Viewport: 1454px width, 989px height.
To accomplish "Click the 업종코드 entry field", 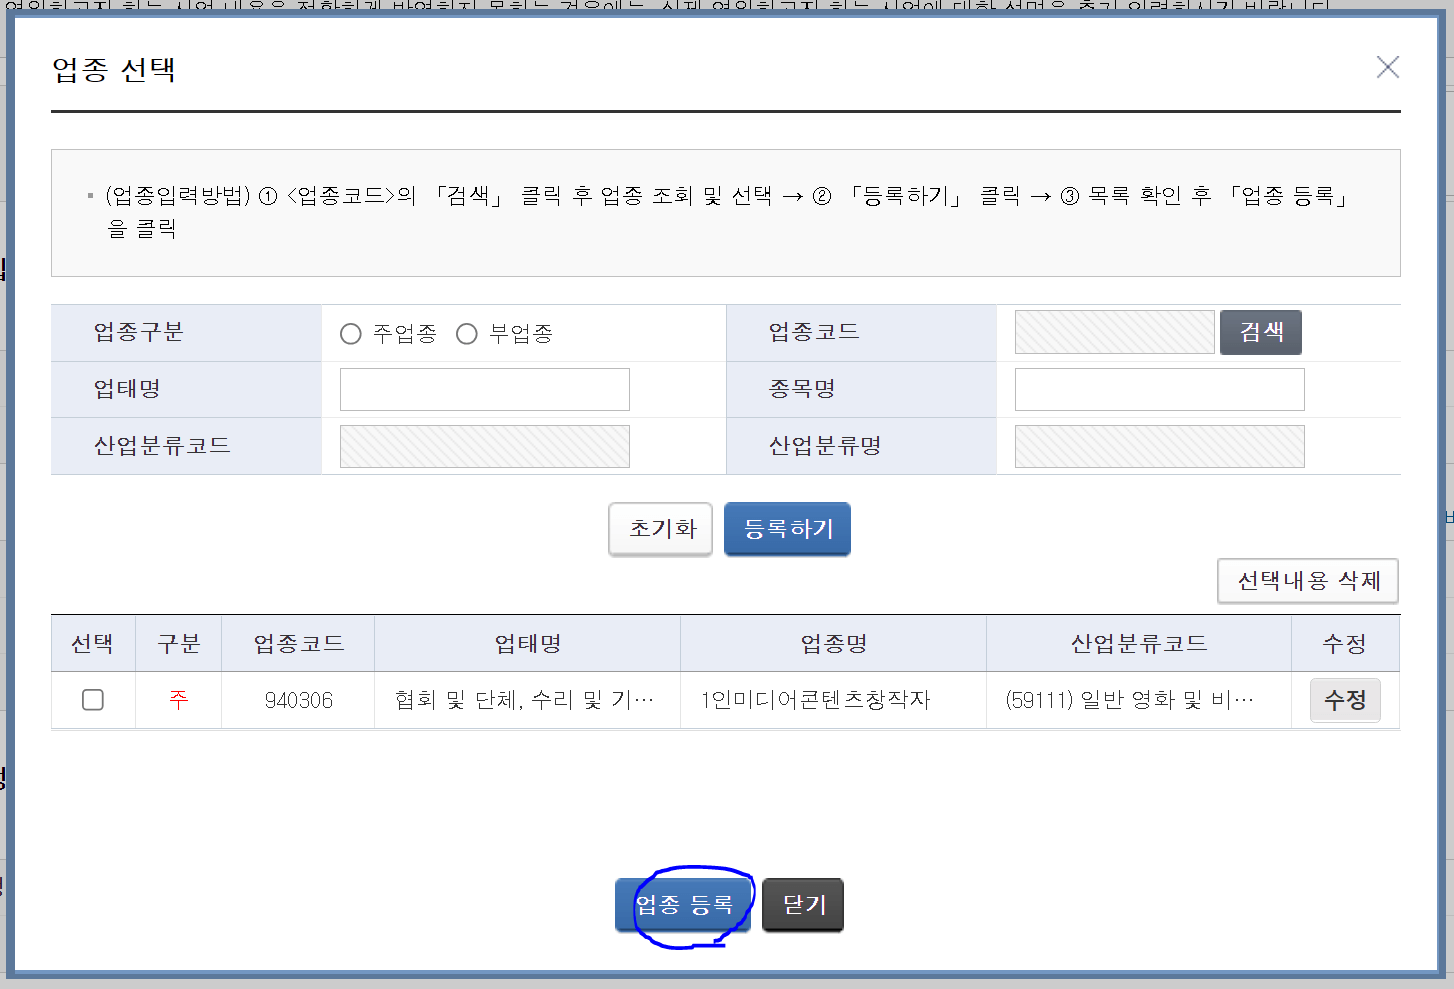I will pos(1114,332).
